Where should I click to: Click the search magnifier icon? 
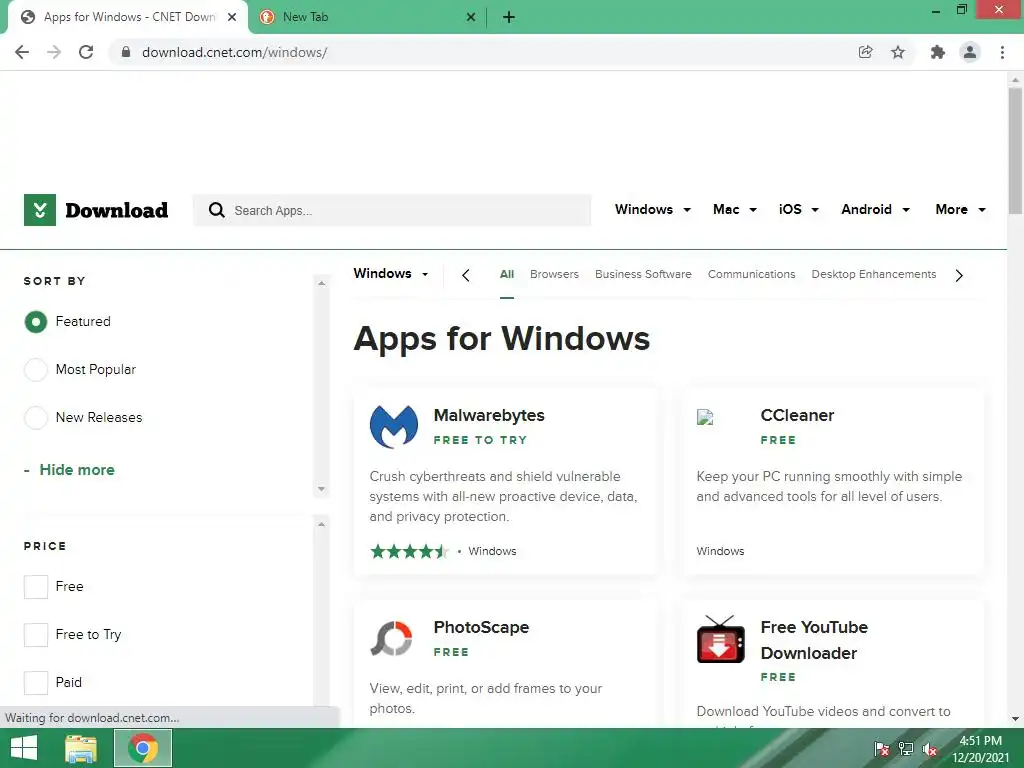(x=216, y=210)
